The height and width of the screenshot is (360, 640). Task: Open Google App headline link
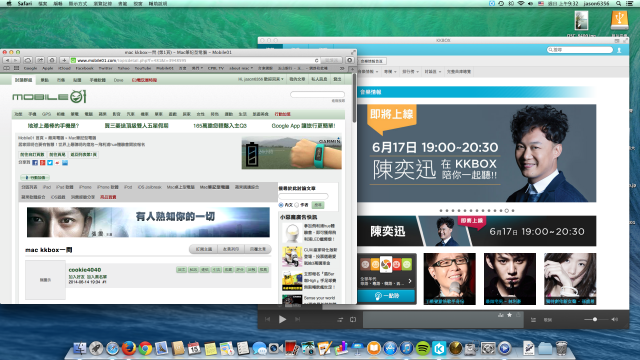click(x=303, y=126)
